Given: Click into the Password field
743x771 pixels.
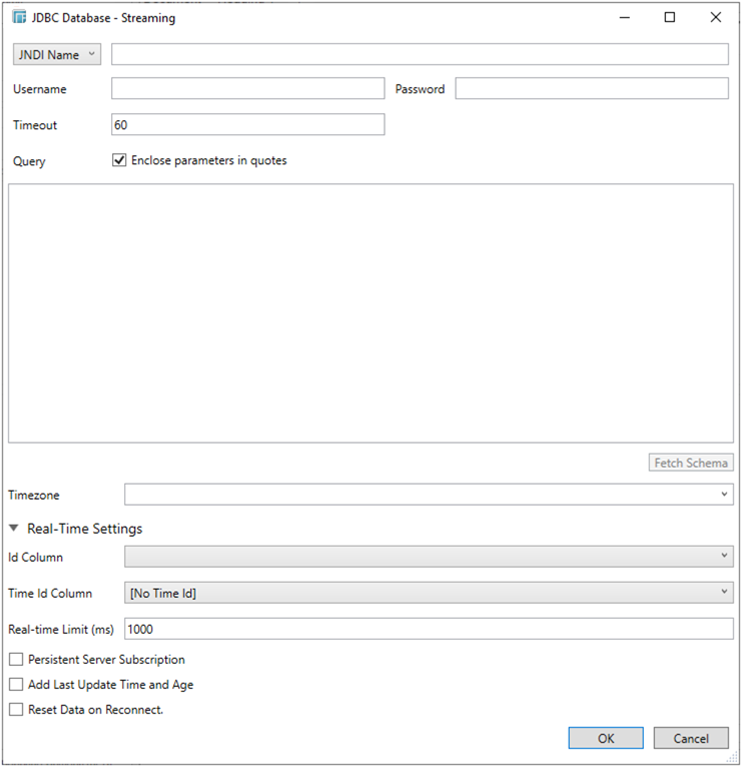Looking at the screenshot, I should click(591, 89).
